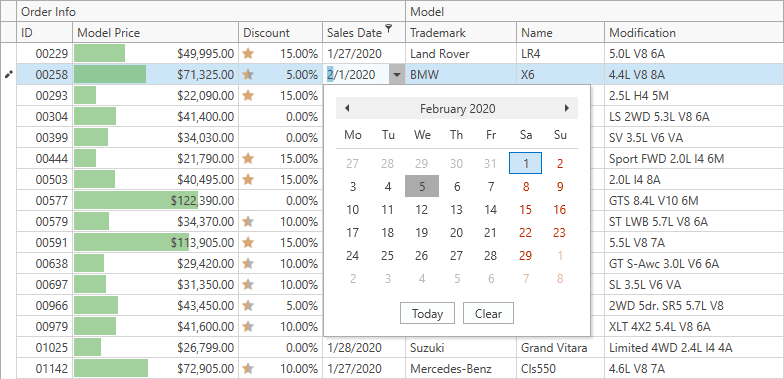Select February 29 in calendar
The width and height of the screenshot is (784, 379).
point(526,256)
